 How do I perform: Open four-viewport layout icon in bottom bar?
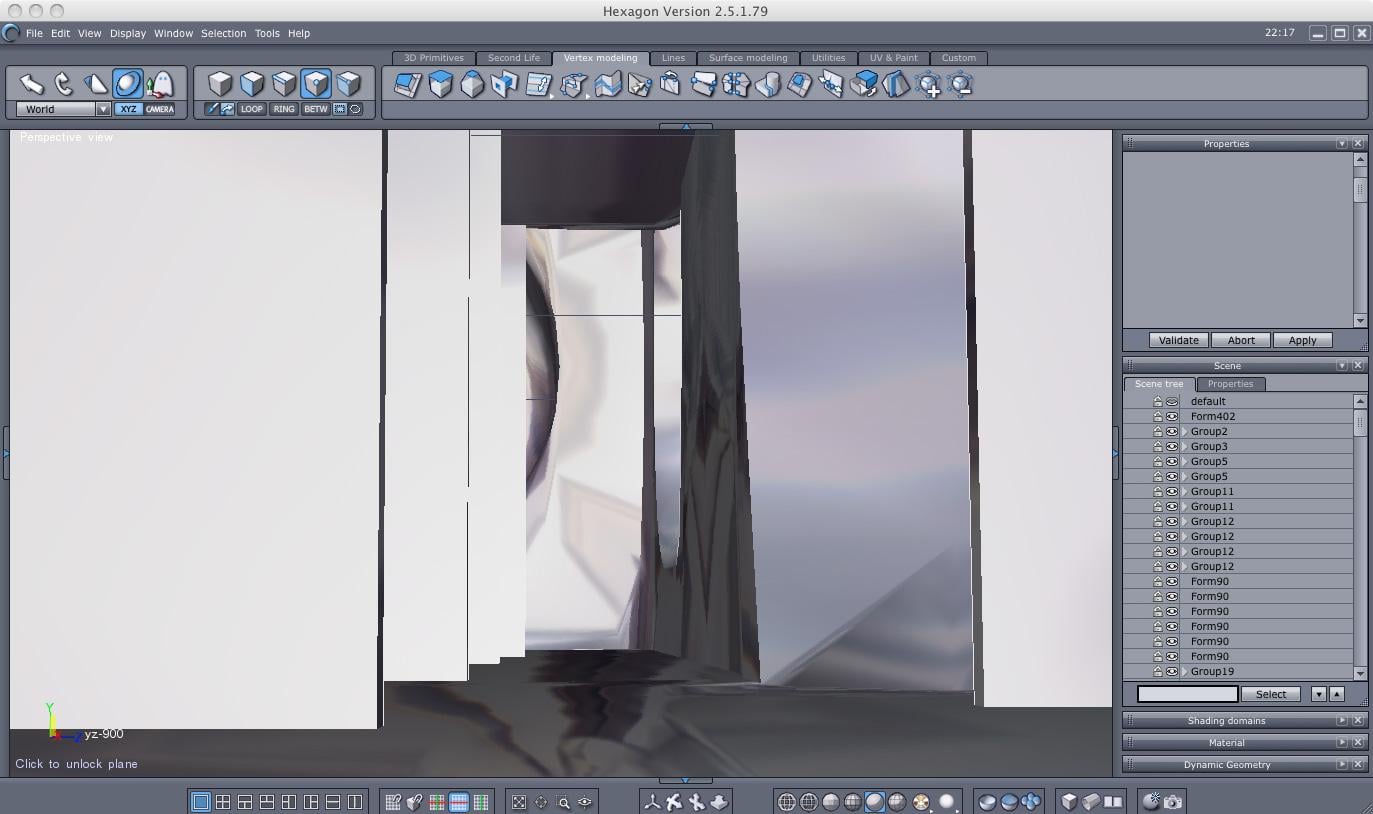coord(223,802)
